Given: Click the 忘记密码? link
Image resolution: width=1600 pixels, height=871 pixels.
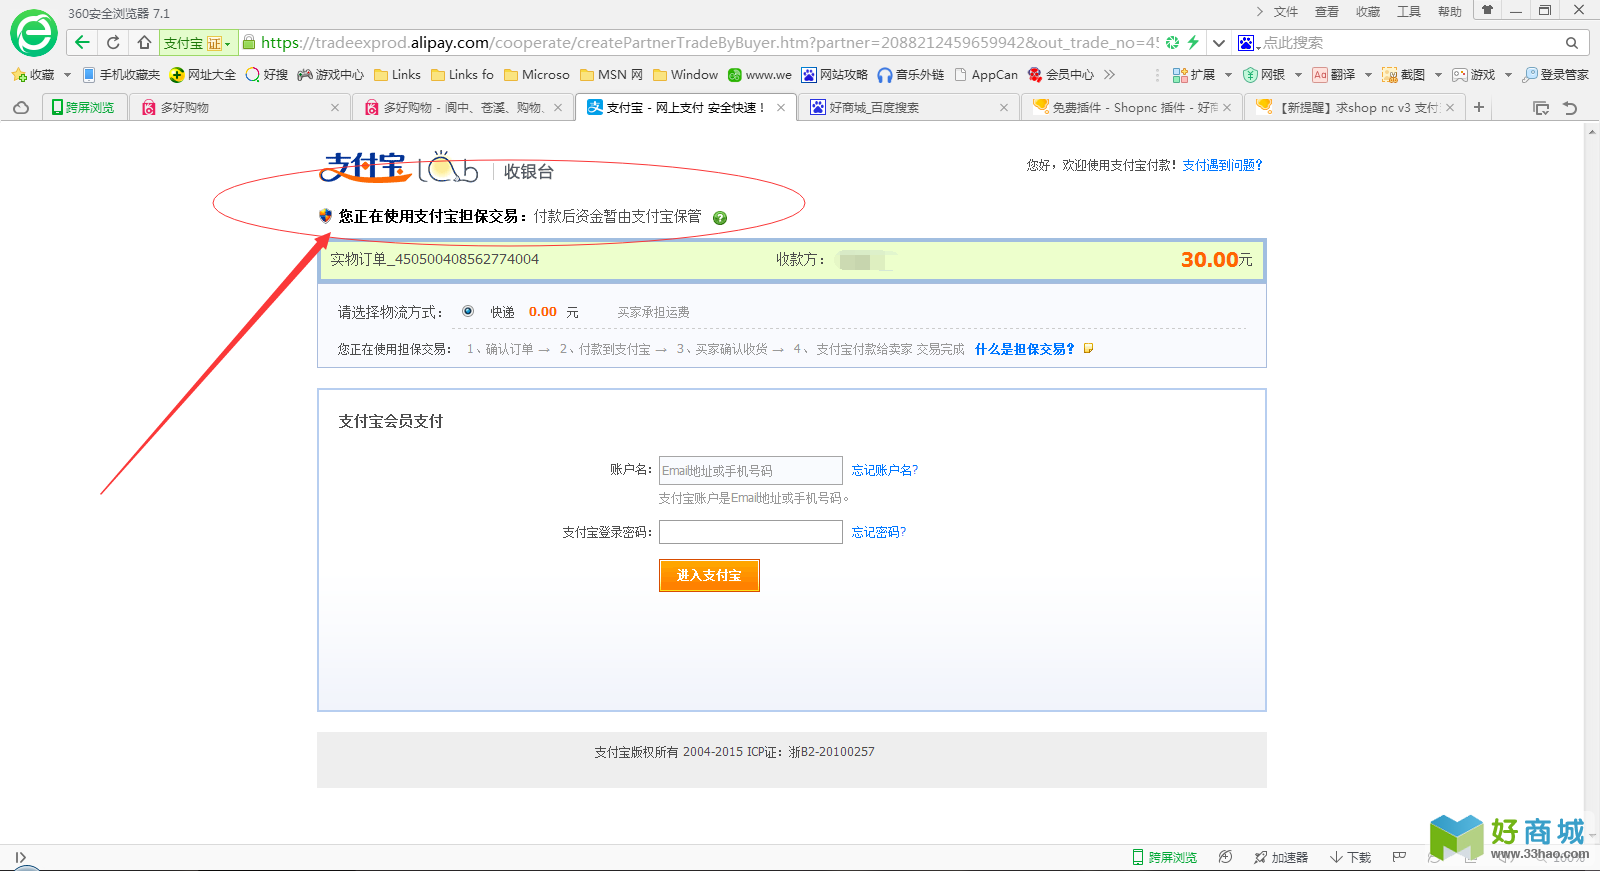Looking at the screenshot, I should [x=878, y=532].
